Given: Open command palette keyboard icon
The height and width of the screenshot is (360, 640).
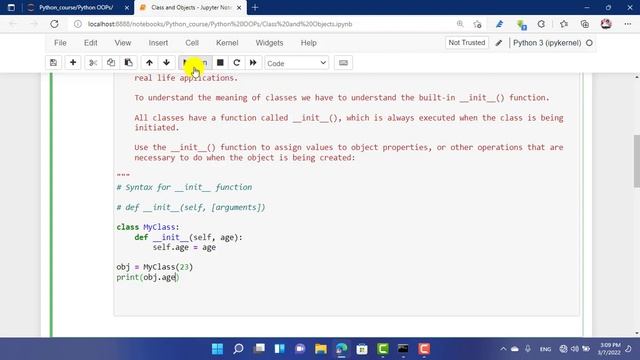Looking at the screenshot, I should (x=343, y=63).
